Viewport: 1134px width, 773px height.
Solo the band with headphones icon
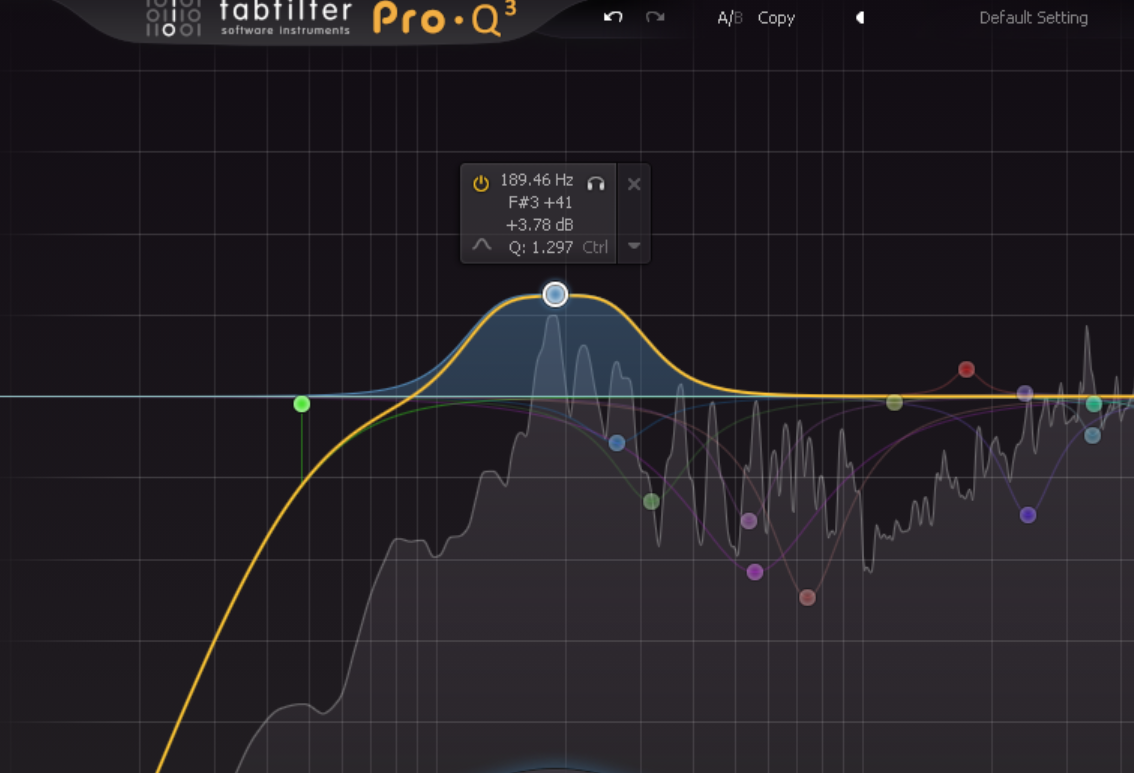point(596,183)
